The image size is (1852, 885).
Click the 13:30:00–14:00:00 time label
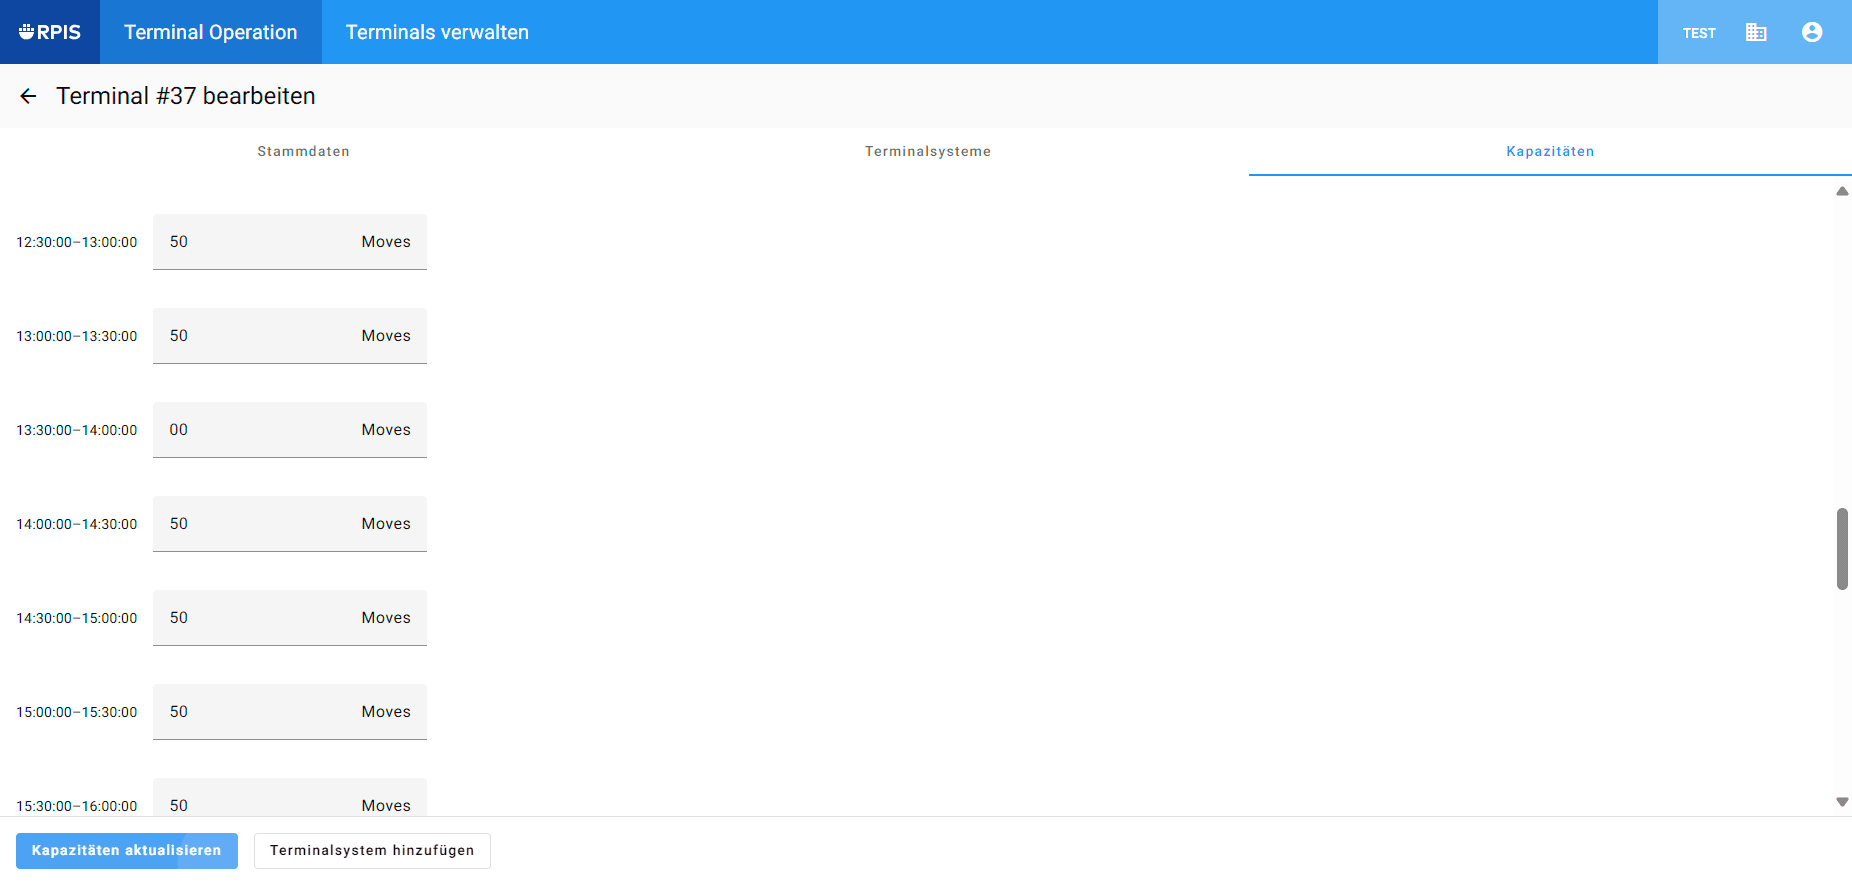click(x=77, y=430)
